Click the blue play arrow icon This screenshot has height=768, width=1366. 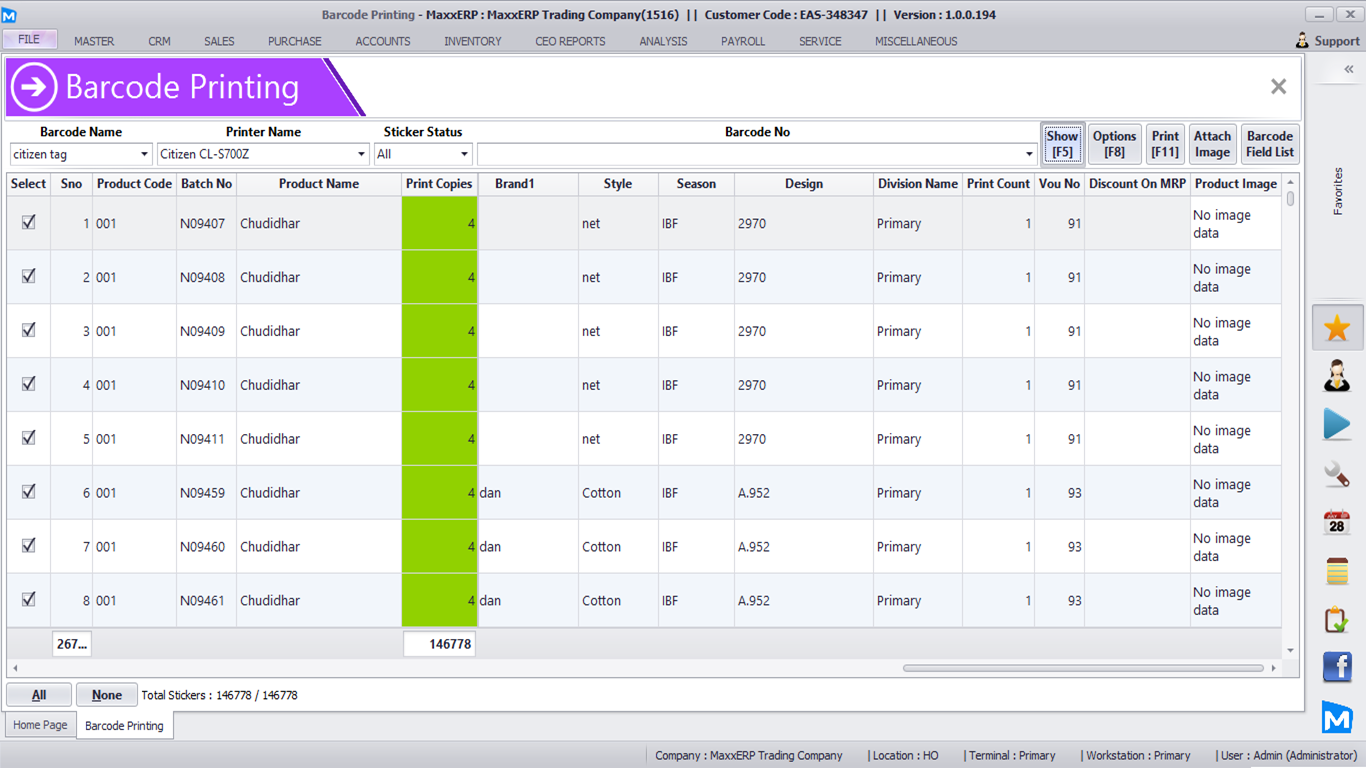pos(1337,424)
